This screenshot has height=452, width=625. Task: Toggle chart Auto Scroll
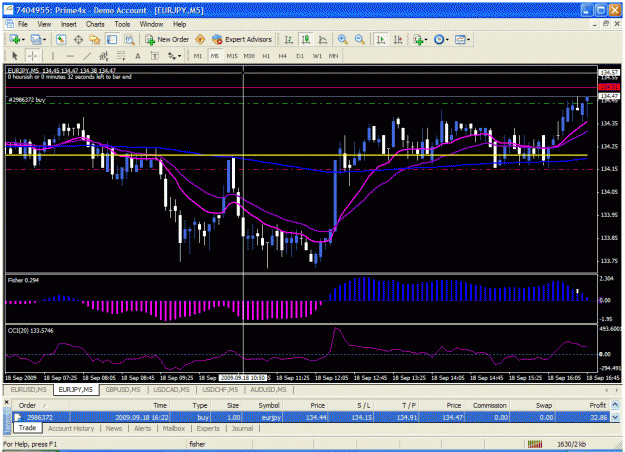point(381,39)
